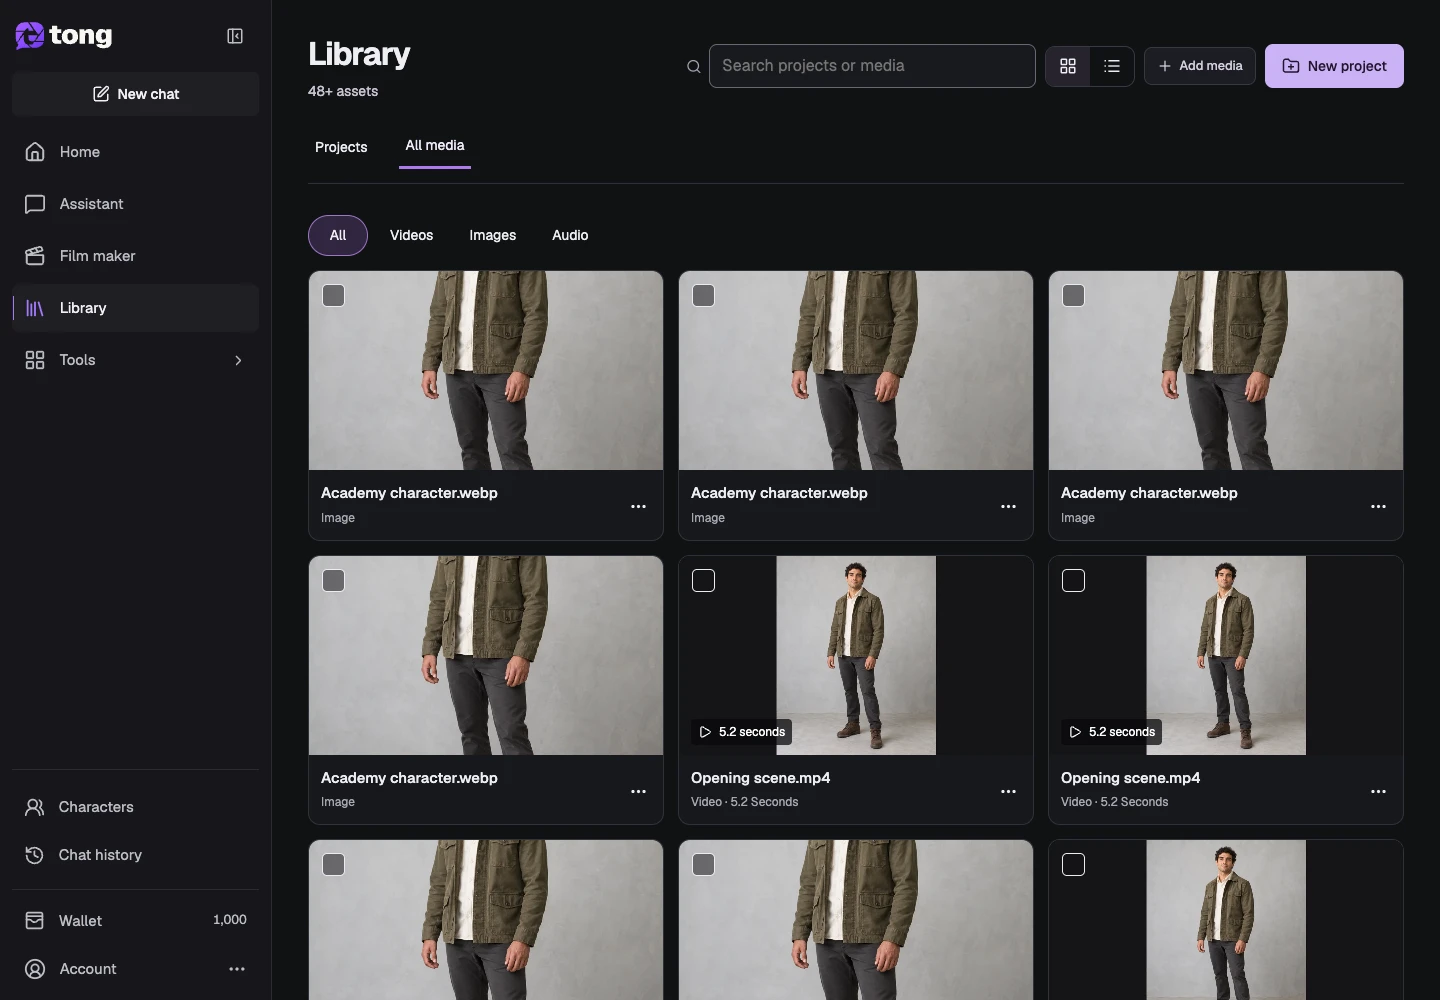Expand the Tools submenu chevron
1440x1000 pixels.
tap(238, 360)
